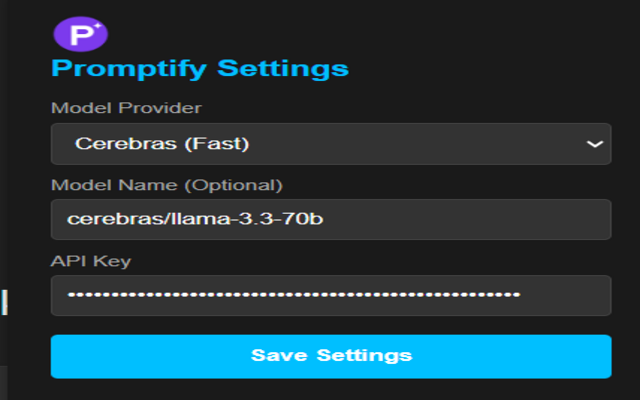This screenshot has height=400, width=640.
Task: Click the cerebras/llama-3.3-70b text
Action: (x=195, y=219)
